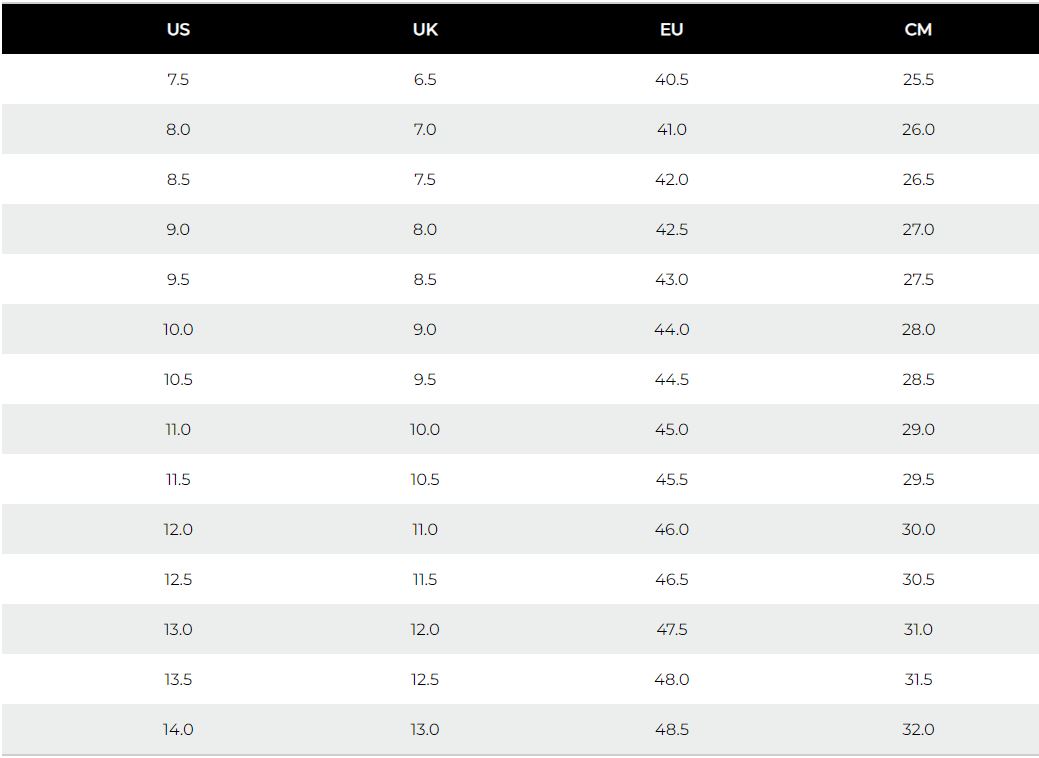Image resolution: width=1039 pixels, height=758 pixels.
Task: Click EU value 47.5
Action: point(671,629)
